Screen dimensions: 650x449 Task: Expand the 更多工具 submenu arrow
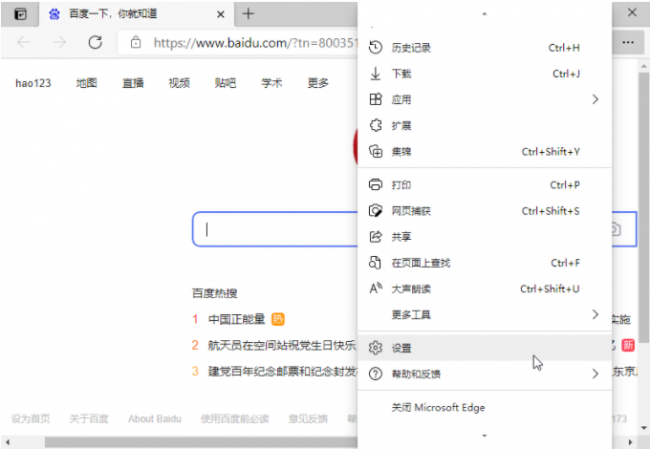point(595,315)
